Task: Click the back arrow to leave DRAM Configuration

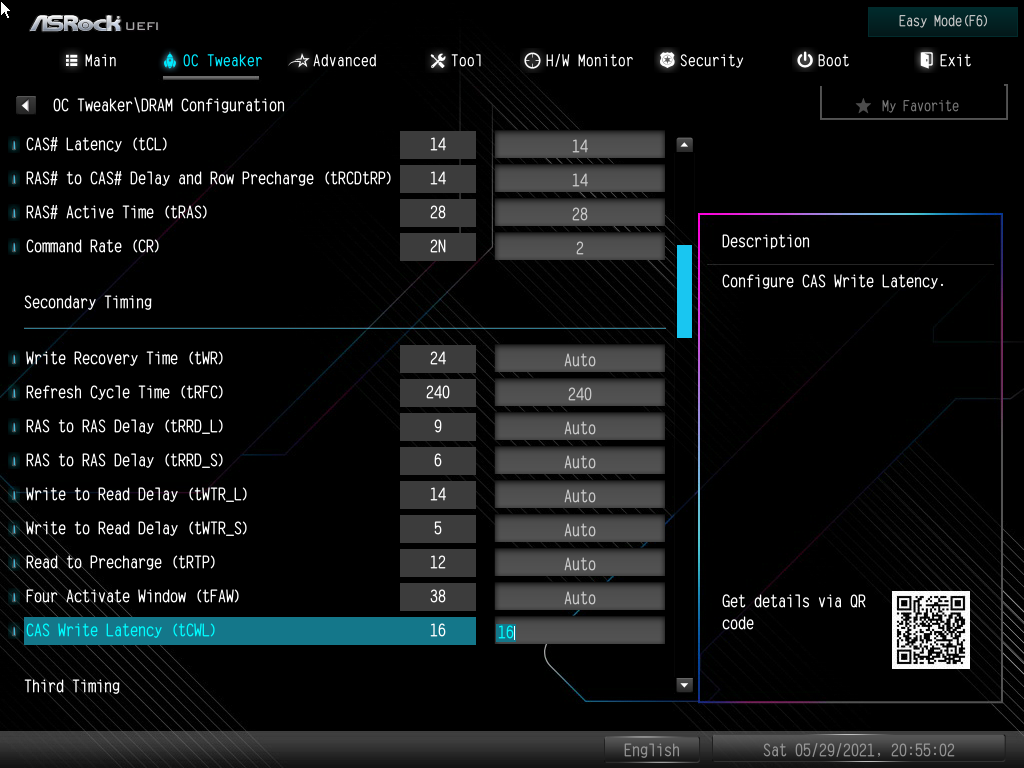Action: (25, 104)
